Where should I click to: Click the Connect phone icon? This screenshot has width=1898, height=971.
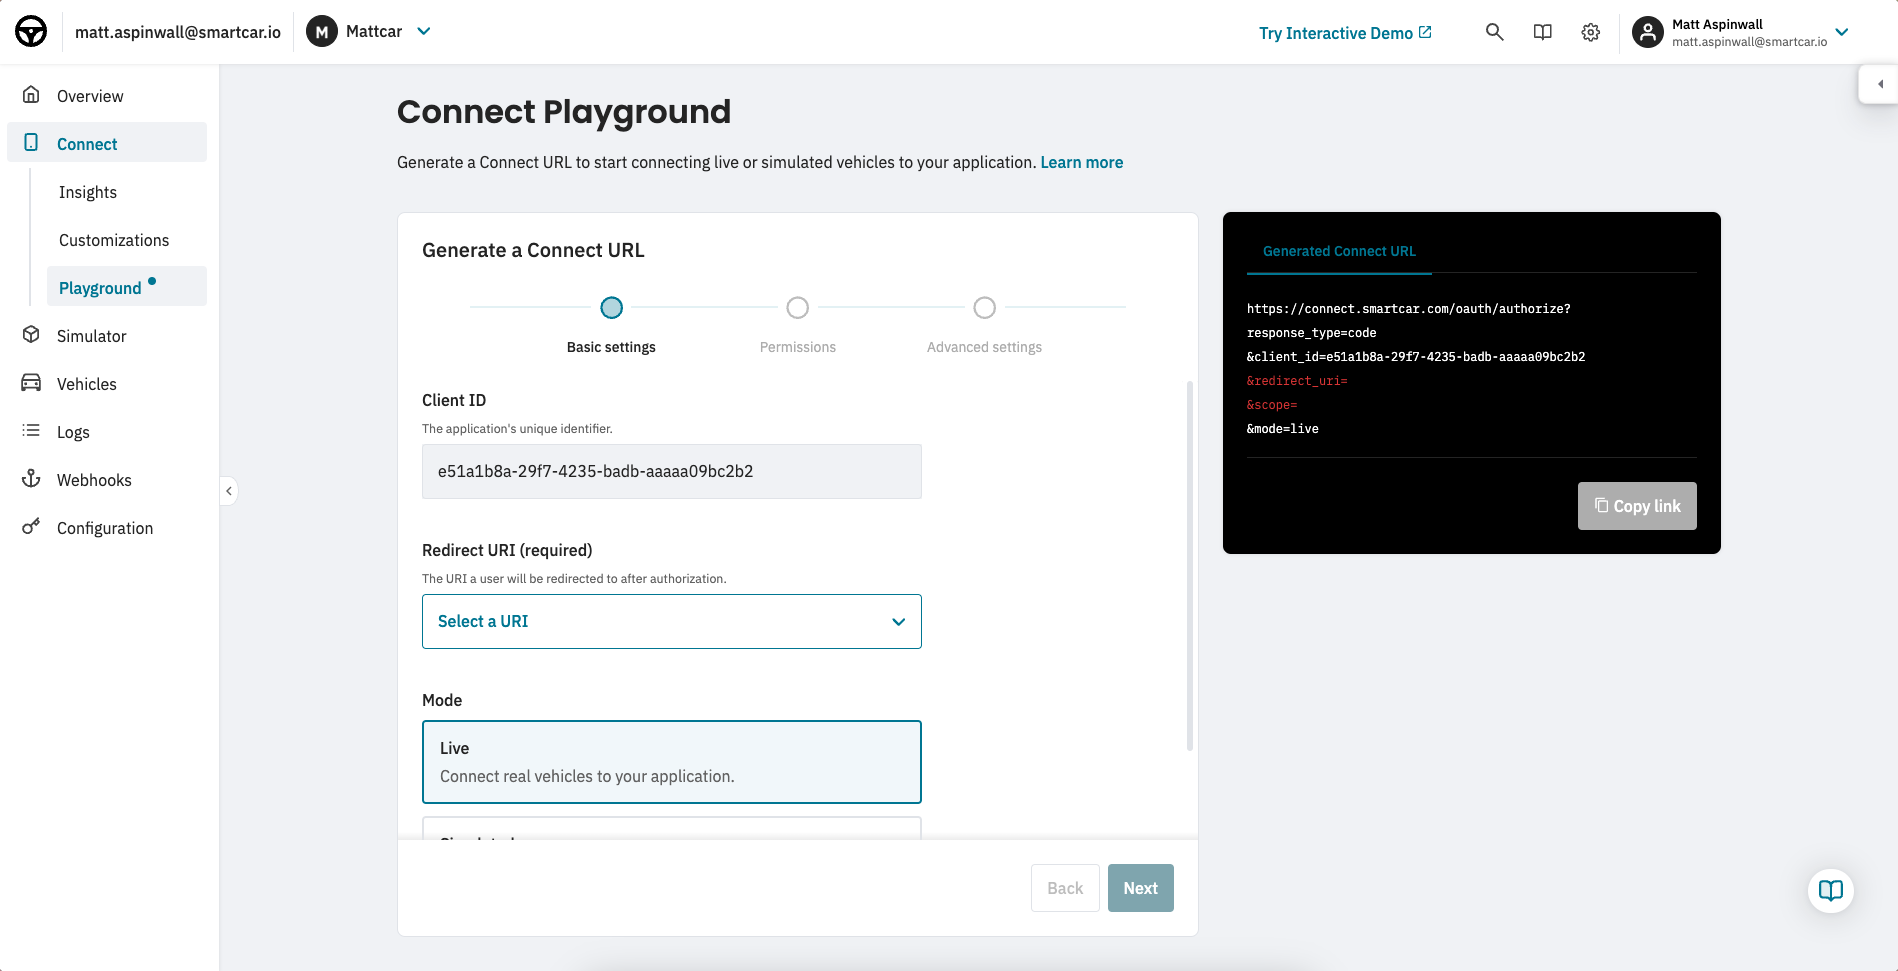31,143
